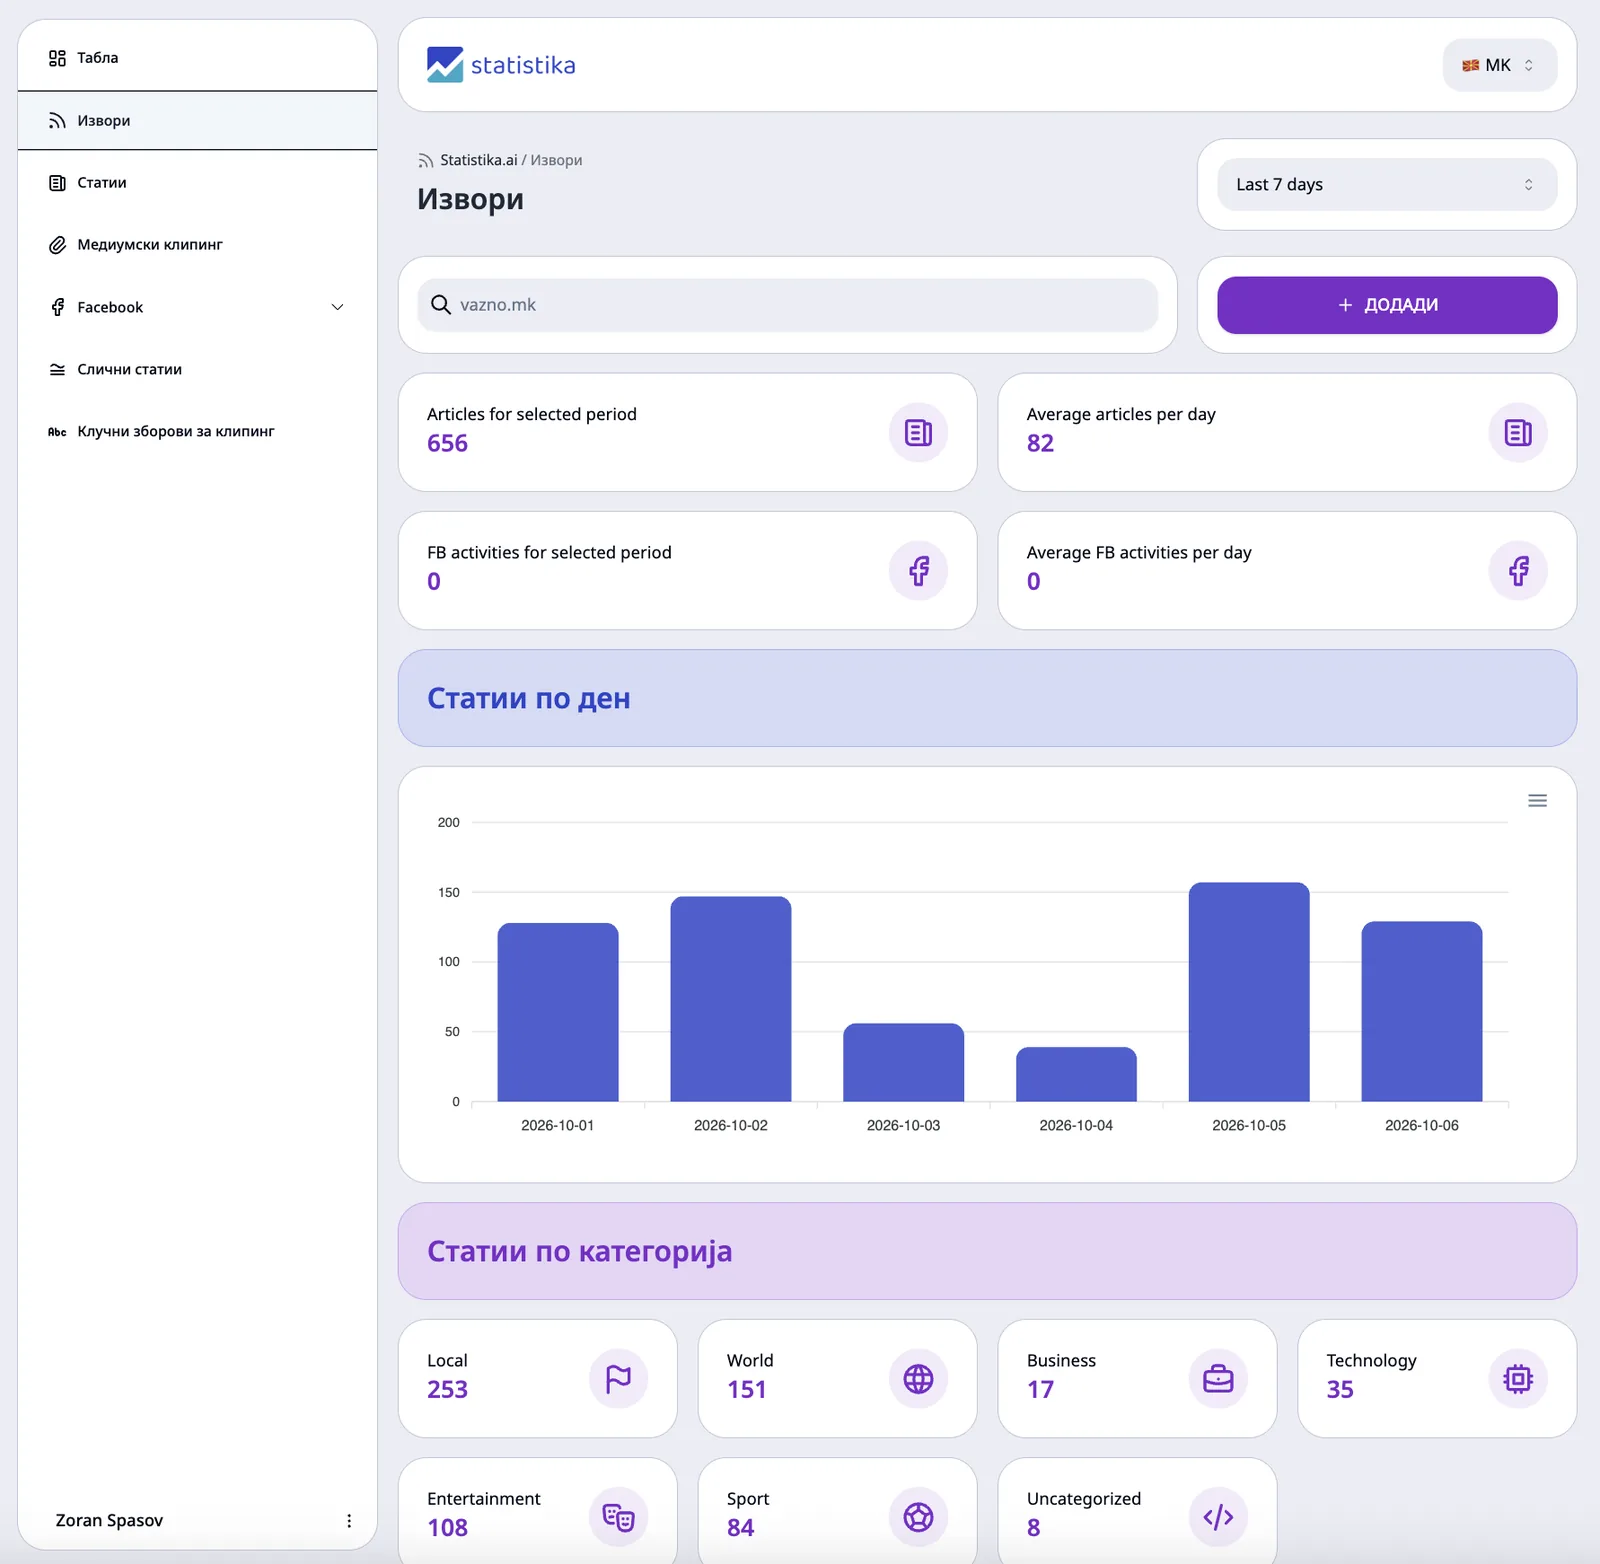The width and height of the screenshot is (1600, 1564).
Task: Click the Zoran Spasov user name
Action: [109, 1521]
